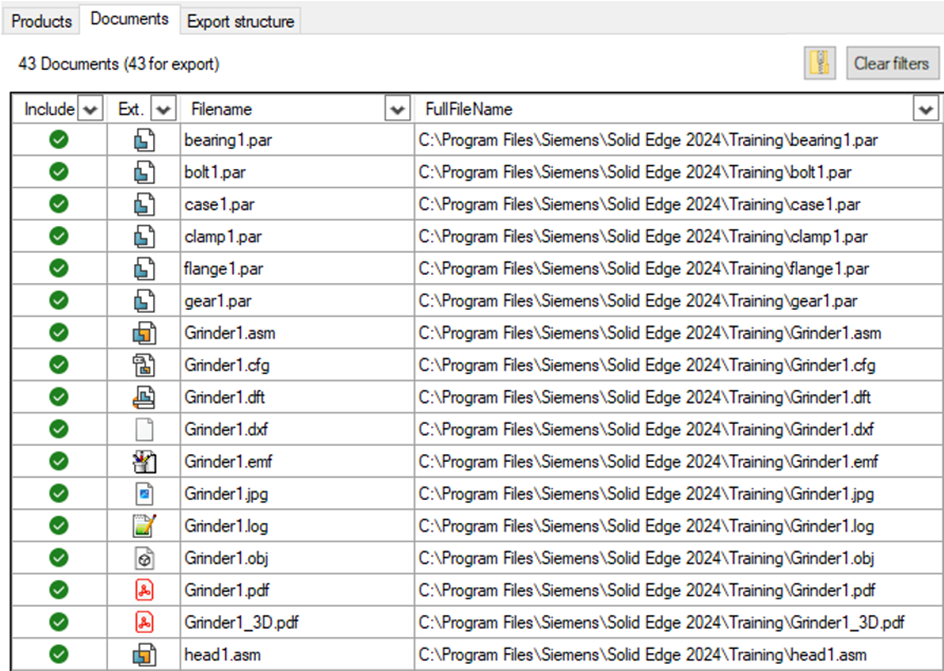Viewport: 944px width, 671px height.
Task: Click the notepad icon for Grinder1.log
Action: coord(144,526)
